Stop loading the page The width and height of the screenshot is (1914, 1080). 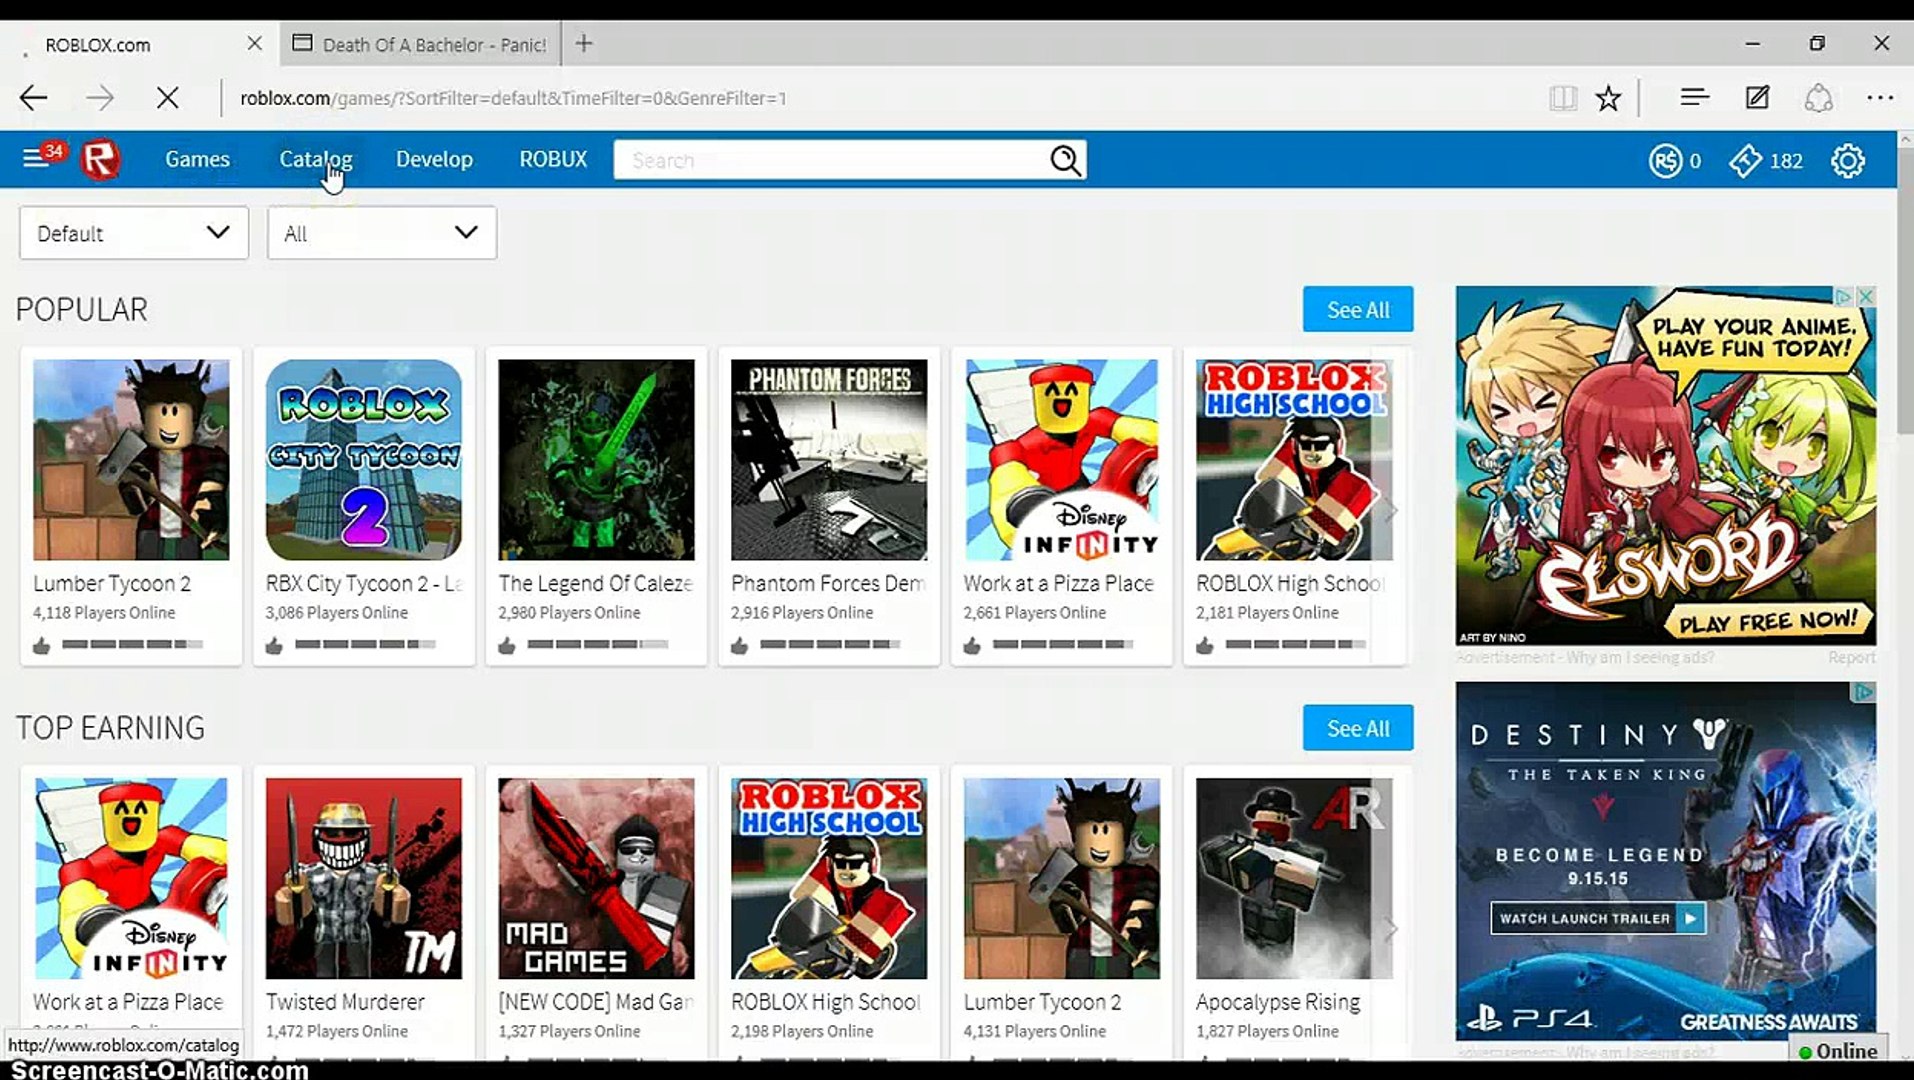pyautogui.click(x=168, y=98)
